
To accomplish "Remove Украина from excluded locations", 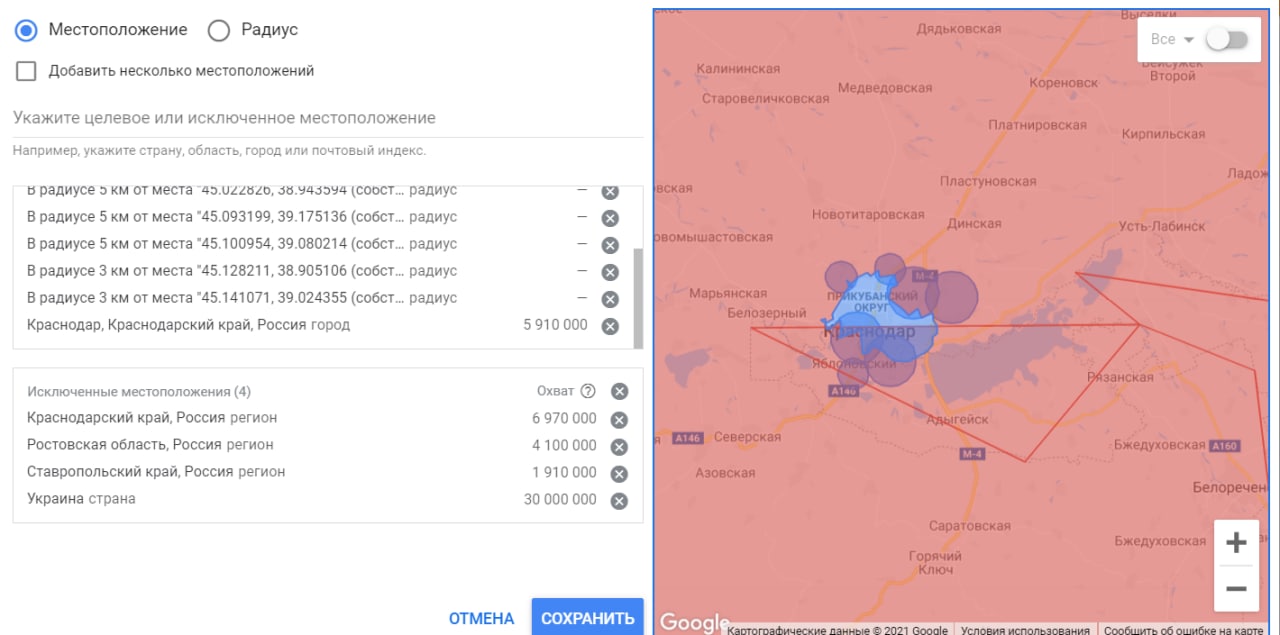I will click(x=619, y=501).
